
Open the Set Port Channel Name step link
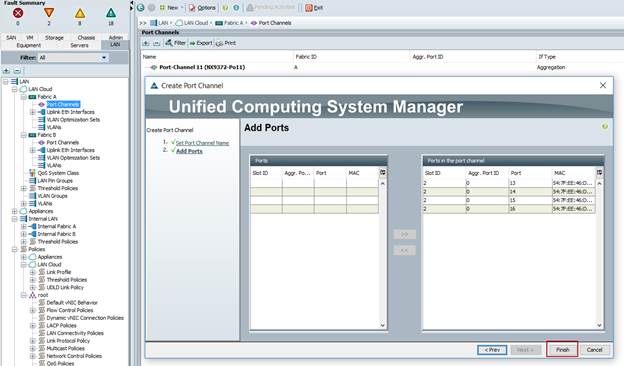[202, 143]
